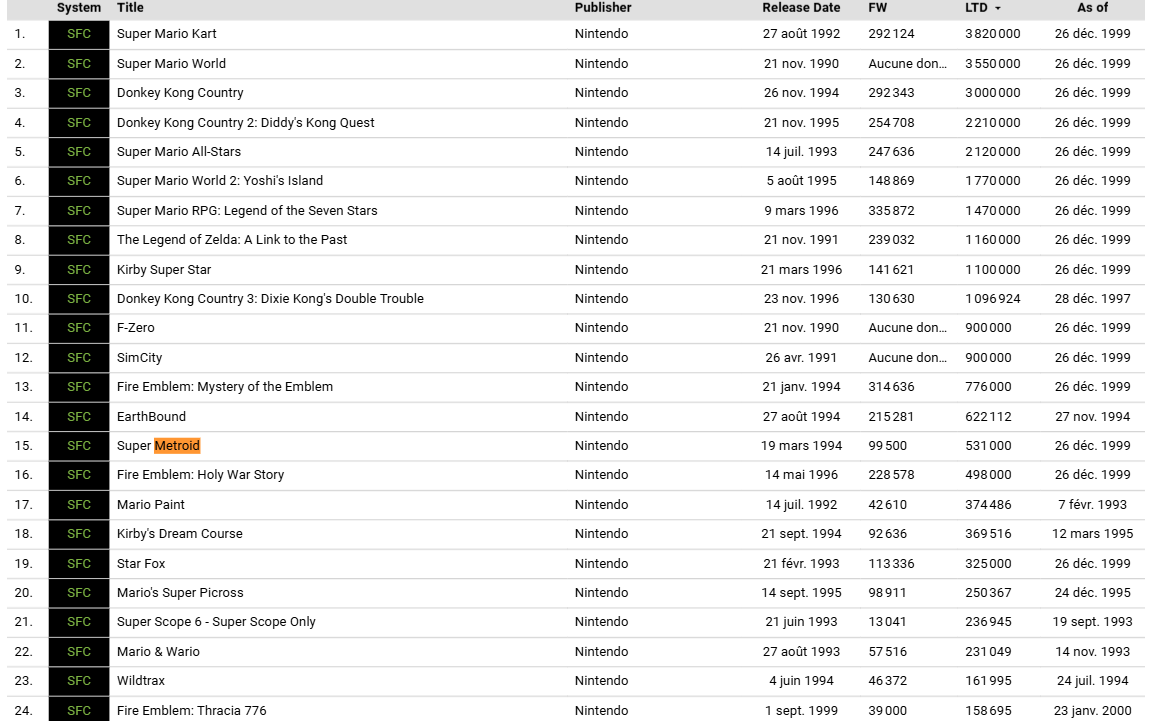Click the LTD value 1 096 924
This screenshot has width=1149, height=721.
pyautogui.click(x=992, y=299)
